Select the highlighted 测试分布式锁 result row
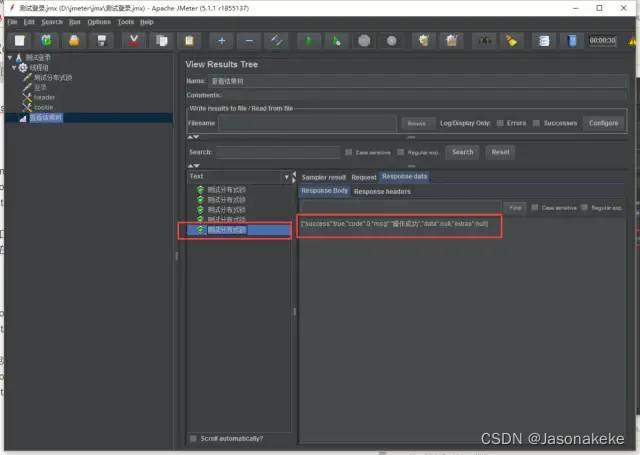 239,230
